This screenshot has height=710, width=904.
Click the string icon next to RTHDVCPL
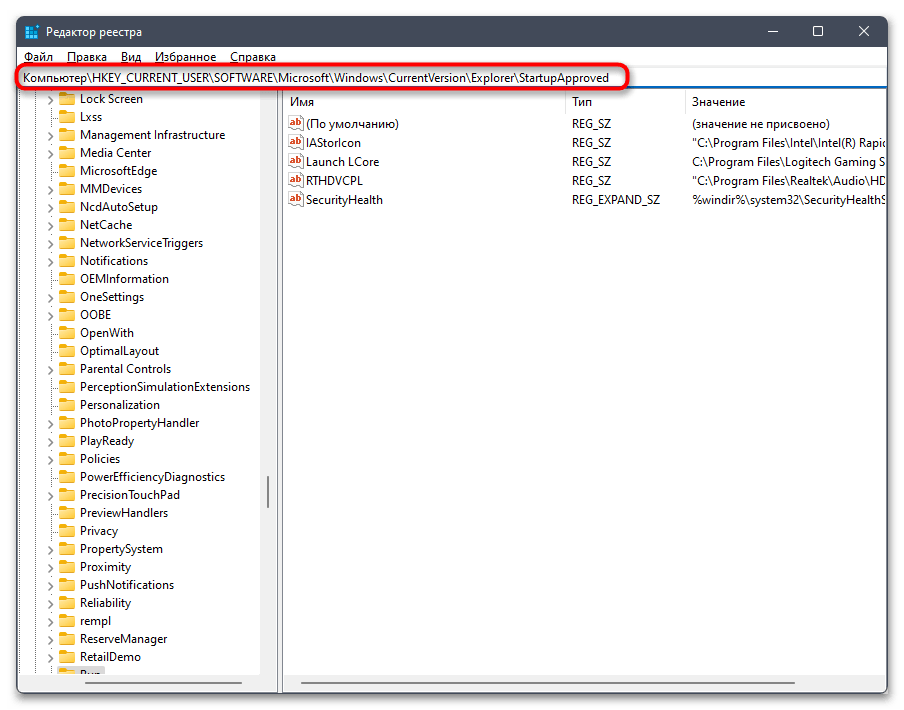296,180
